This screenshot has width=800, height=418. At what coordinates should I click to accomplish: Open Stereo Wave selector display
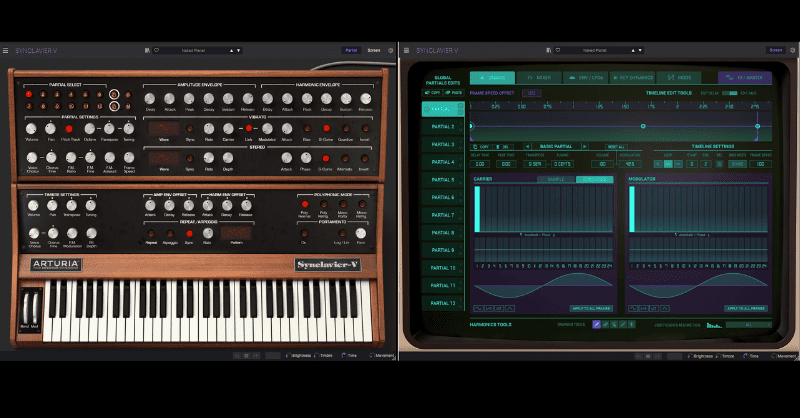click(x=164, y=158)
